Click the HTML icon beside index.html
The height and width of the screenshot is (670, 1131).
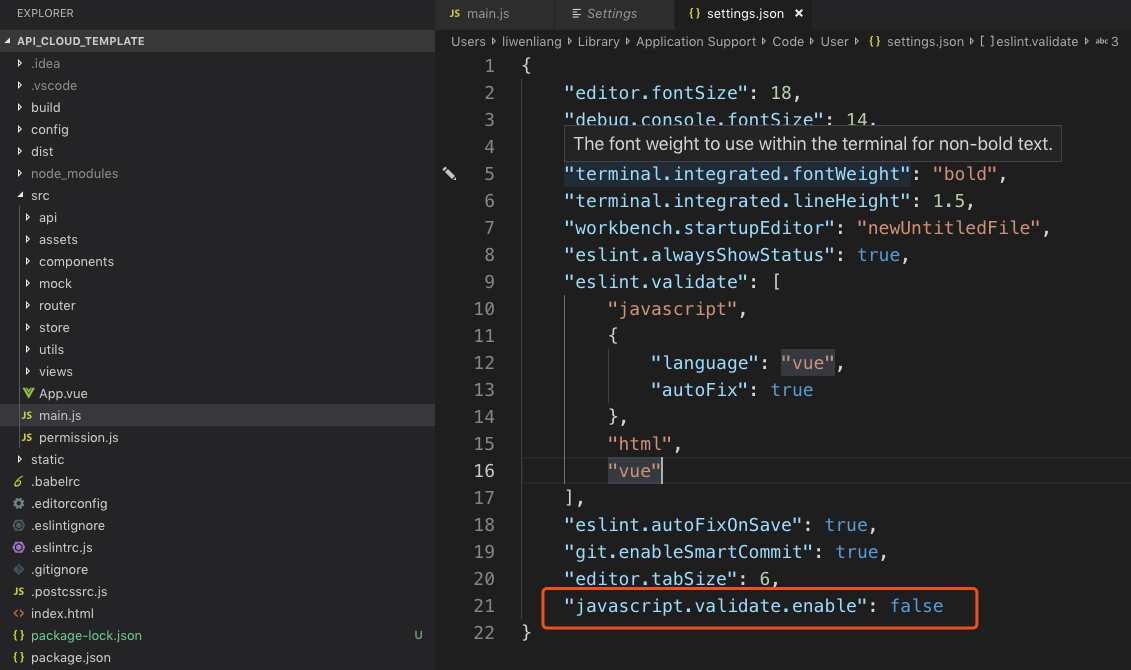tap(19, 614)
